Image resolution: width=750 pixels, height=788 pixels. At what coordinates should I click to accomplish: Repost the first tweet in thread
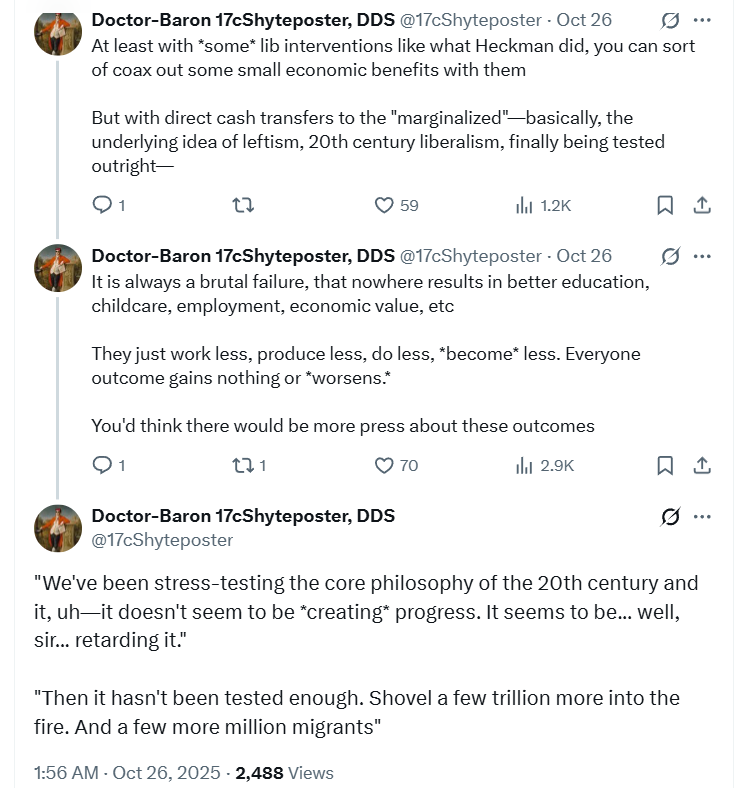click(242, 205)
